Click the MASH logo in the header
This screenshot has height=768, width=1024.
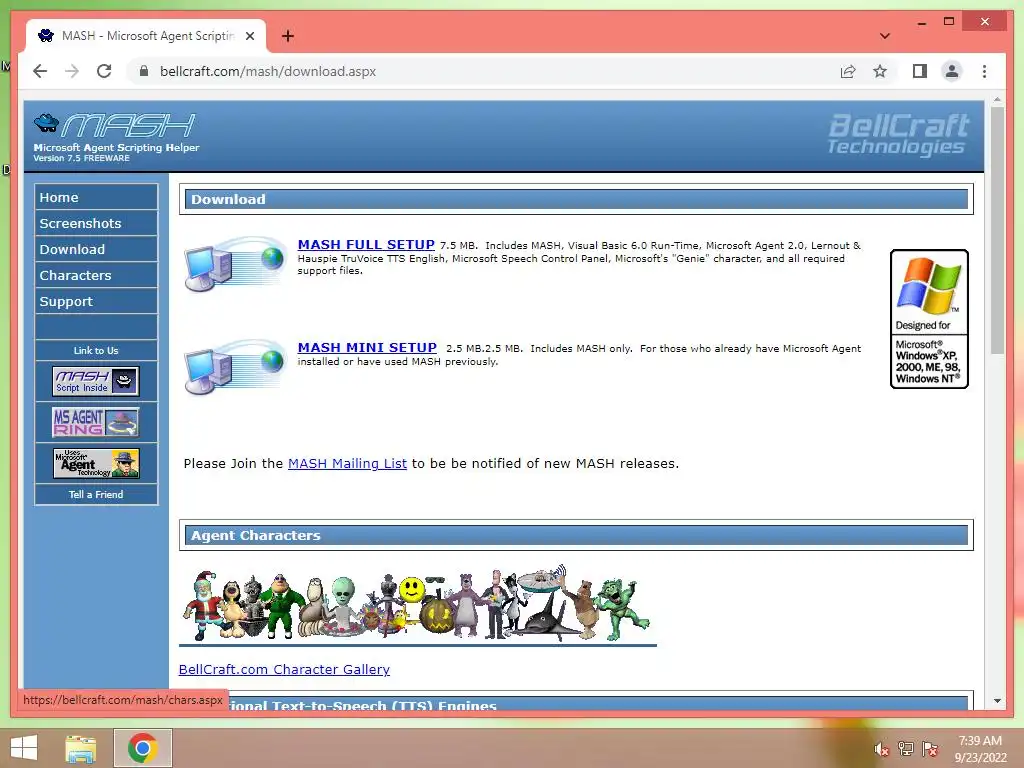116,136
